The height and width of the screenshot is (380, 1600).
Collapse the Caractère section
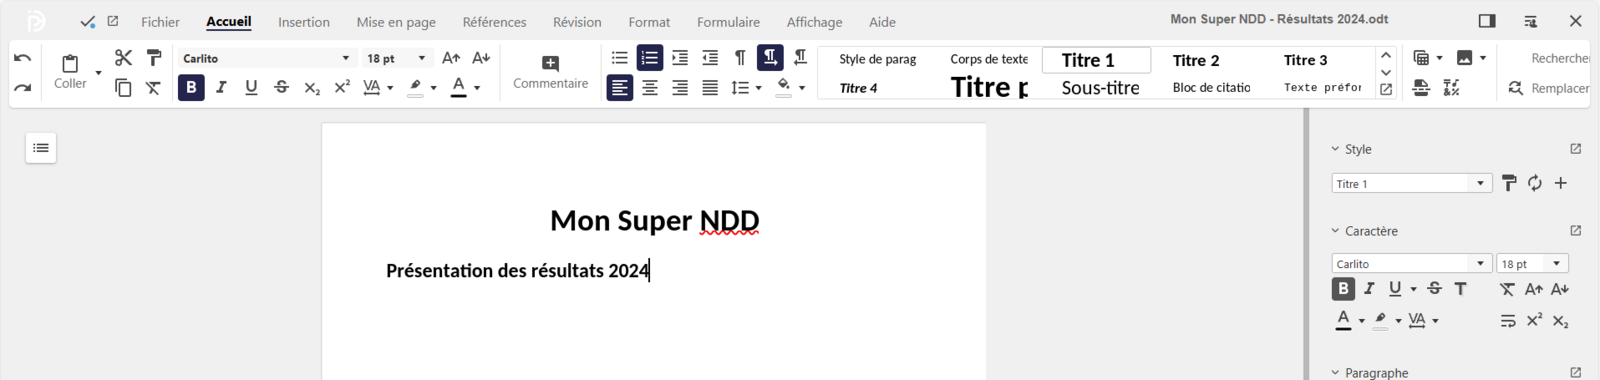pos(1335,231)
